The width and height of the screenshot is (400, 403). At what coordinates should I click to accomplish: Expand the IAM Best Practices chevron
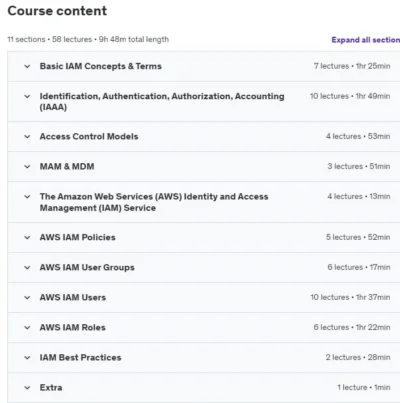tap(27, 358)
